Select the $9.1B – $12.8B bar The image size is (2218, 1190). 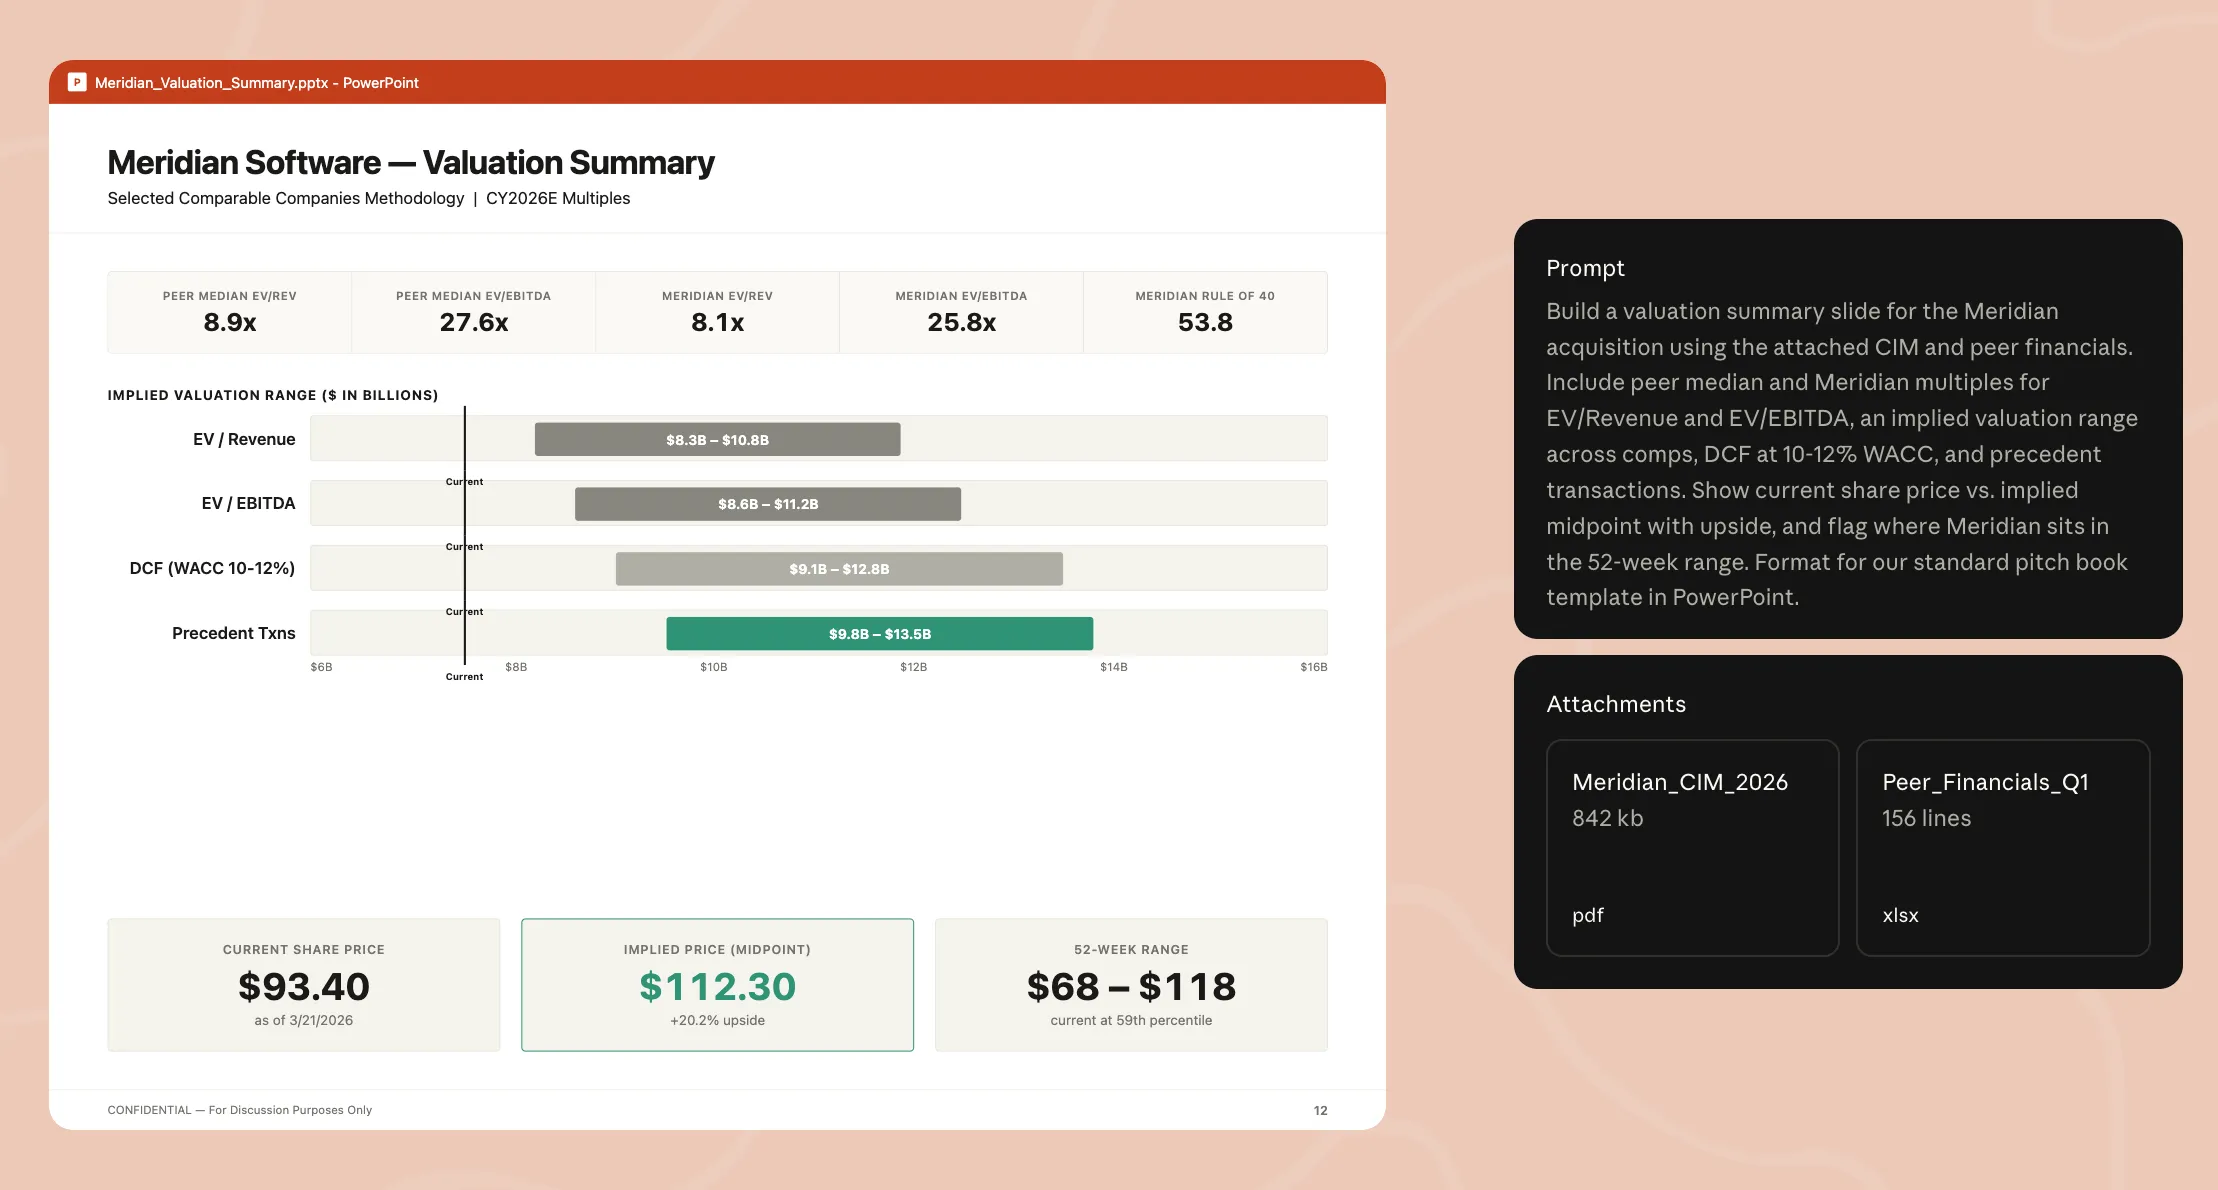pyautogui.click(x=839, y=569)
